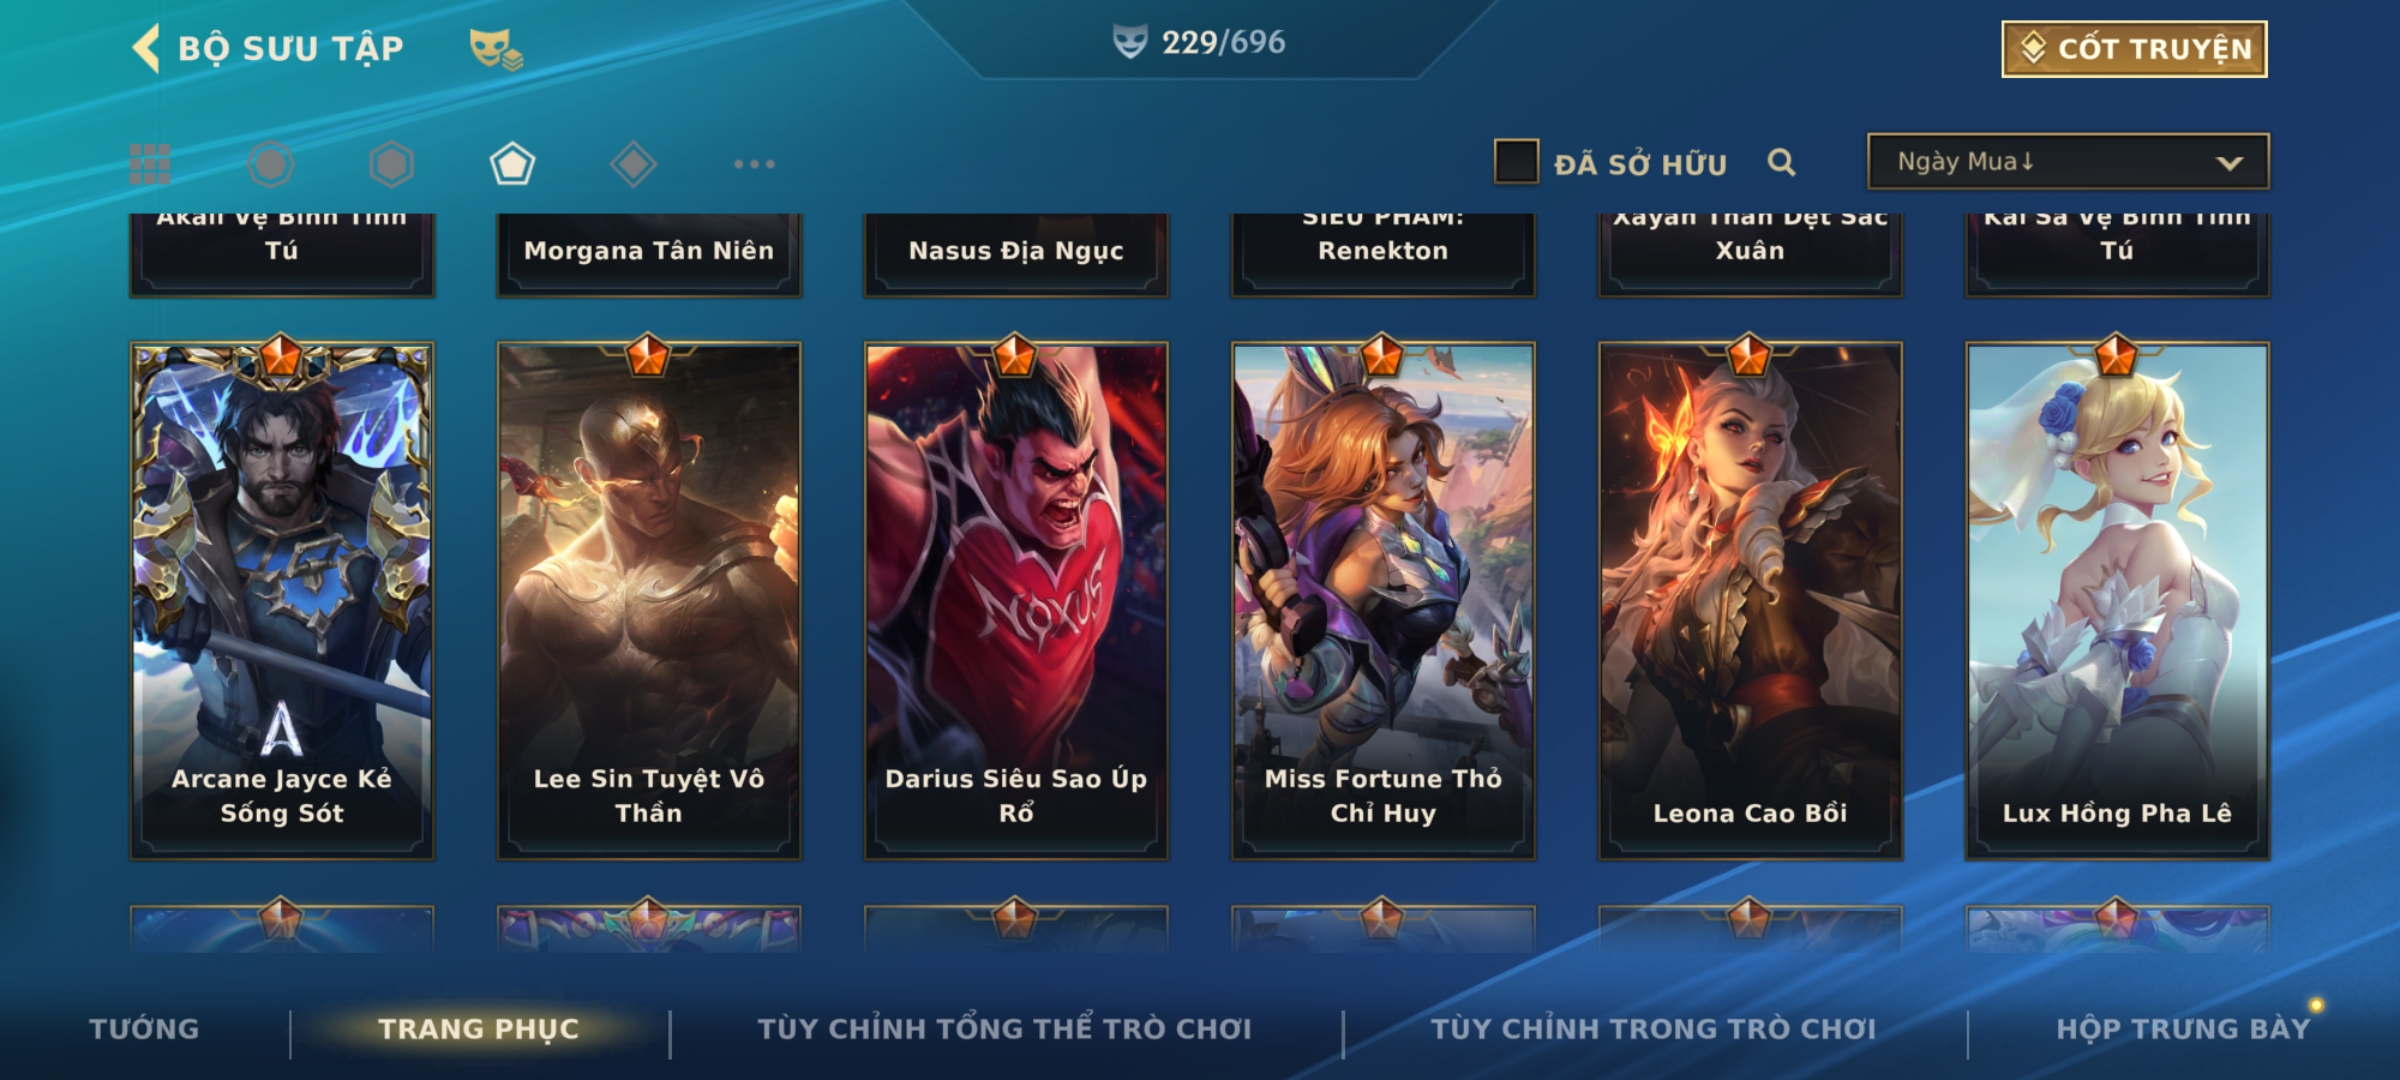Select the Darius Siêu Sao Úp Rổ skin
This screenshot has height=1080, width=2400.
pyautogui.click(x=1016, y=600)
